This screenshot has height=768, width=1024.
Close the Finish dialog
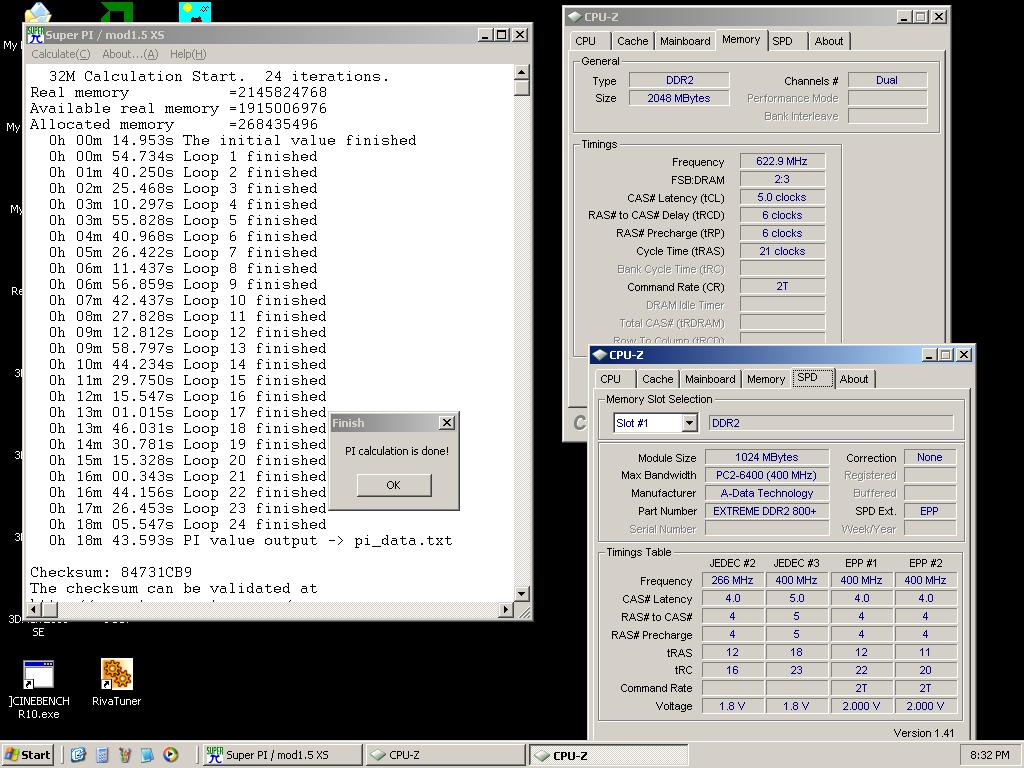point(447,423)
